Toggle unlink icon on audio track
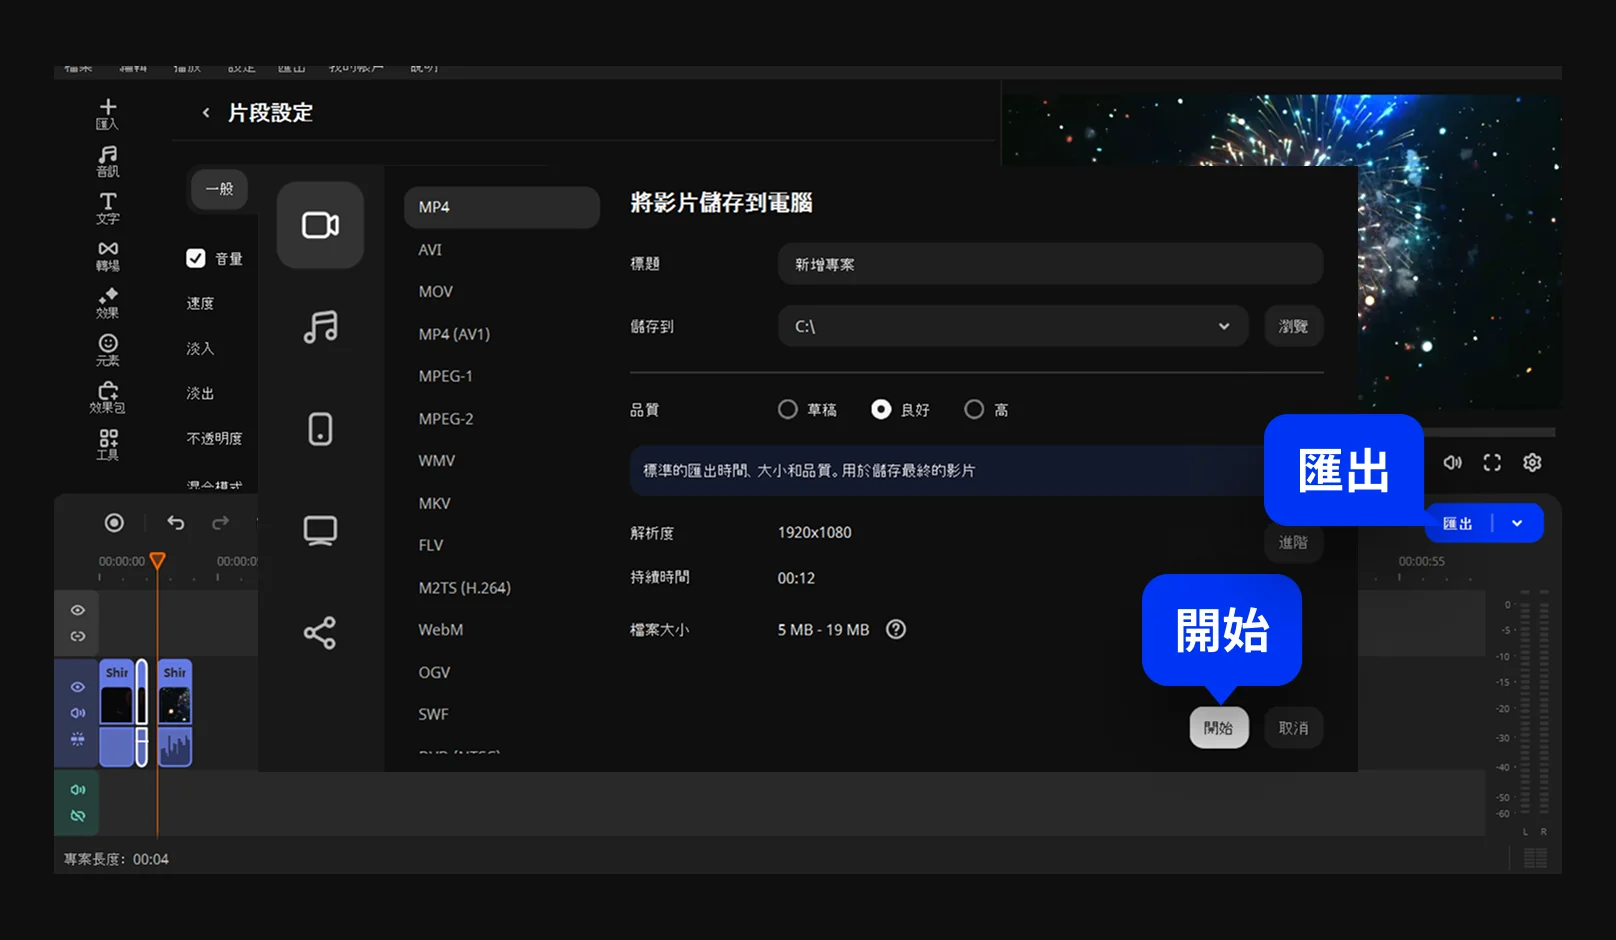 pyautogui.click(x=78, y=816)
